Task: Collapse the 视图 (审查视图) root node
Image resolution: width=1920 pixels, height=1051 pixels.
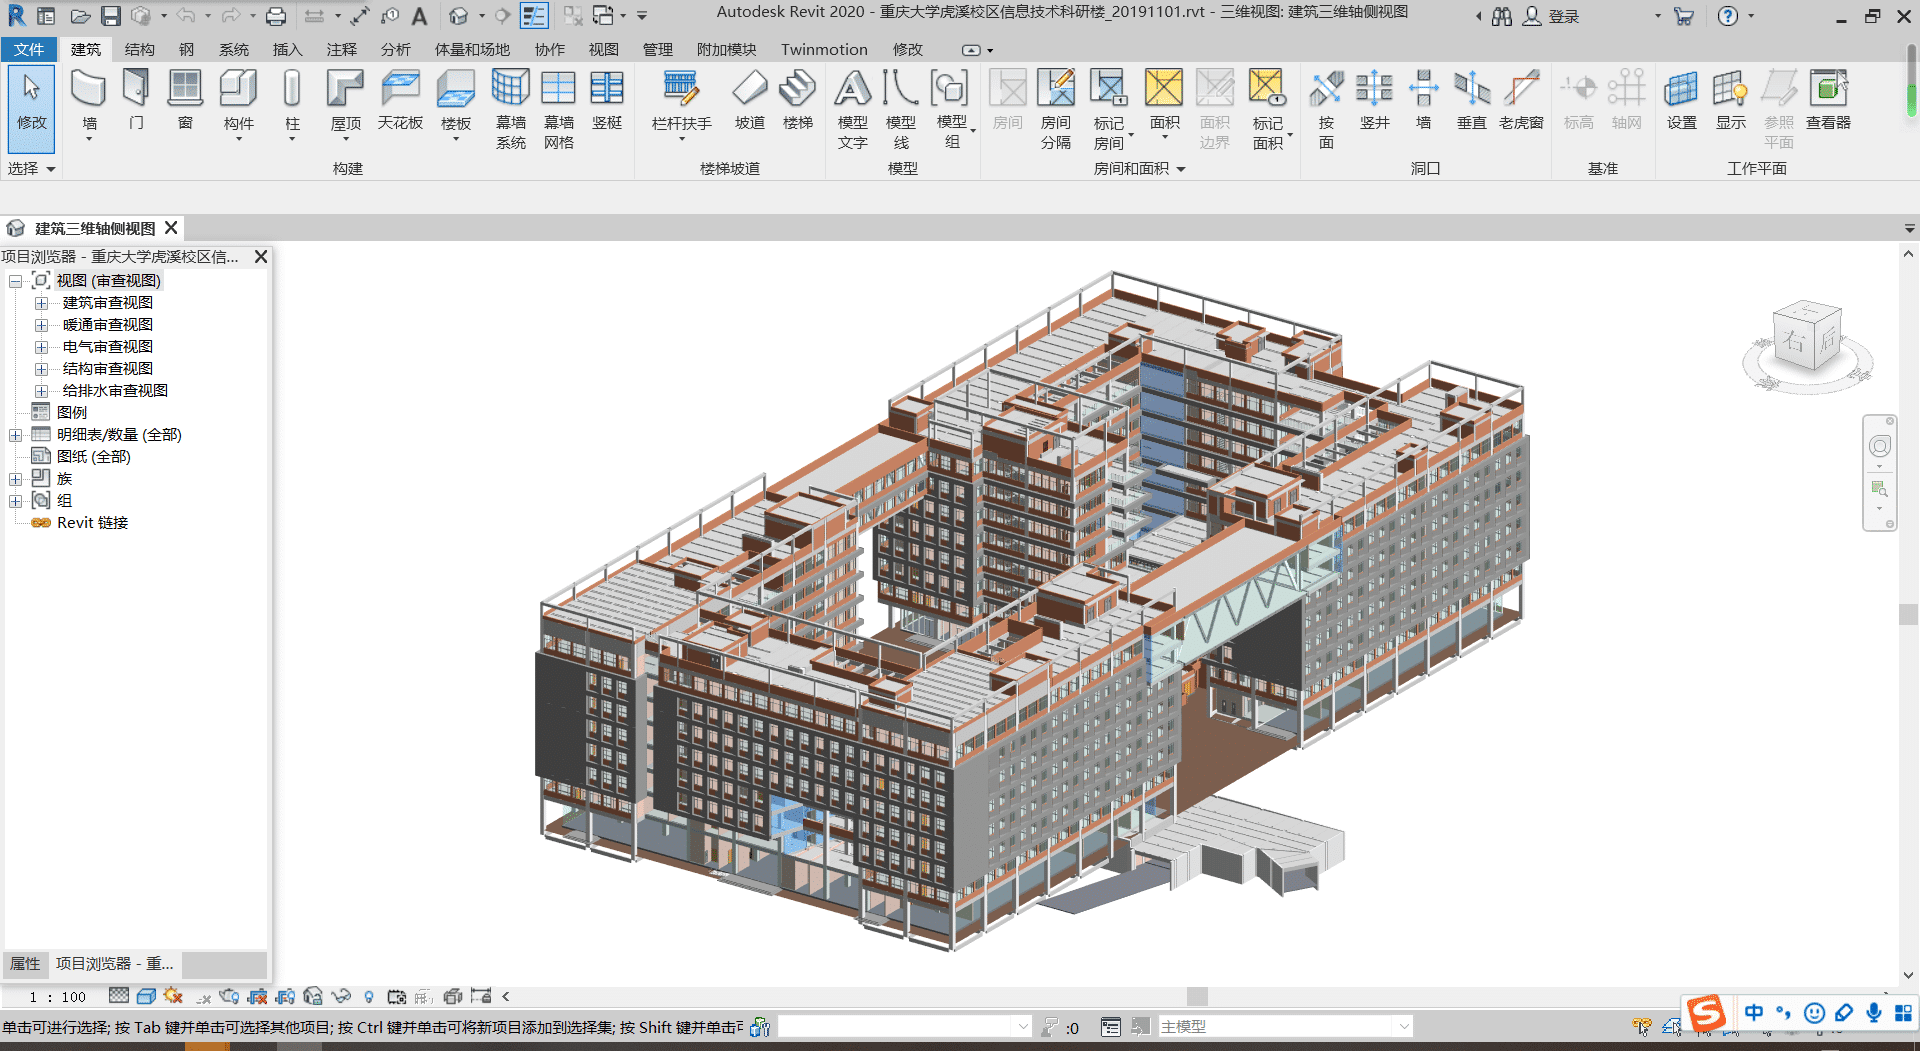Action: tap(15, 281)
